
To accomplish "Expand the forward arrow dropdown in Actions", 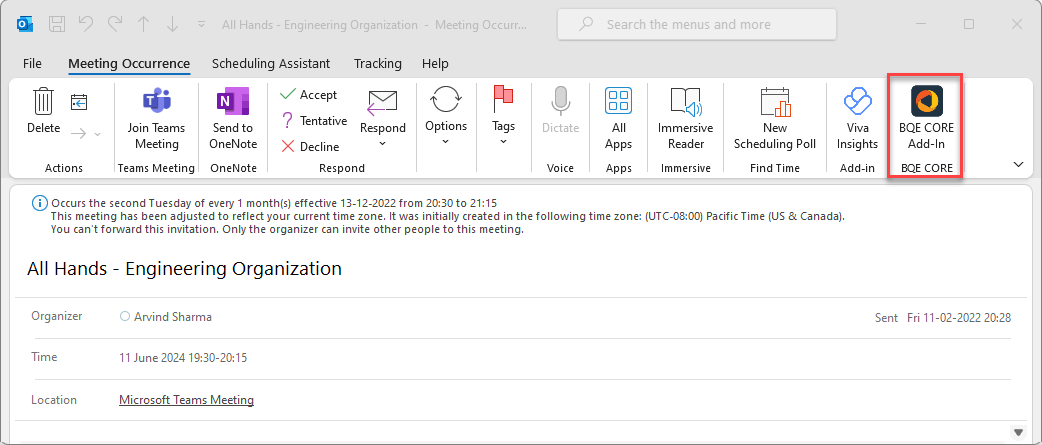I will [x=98, y=134].
